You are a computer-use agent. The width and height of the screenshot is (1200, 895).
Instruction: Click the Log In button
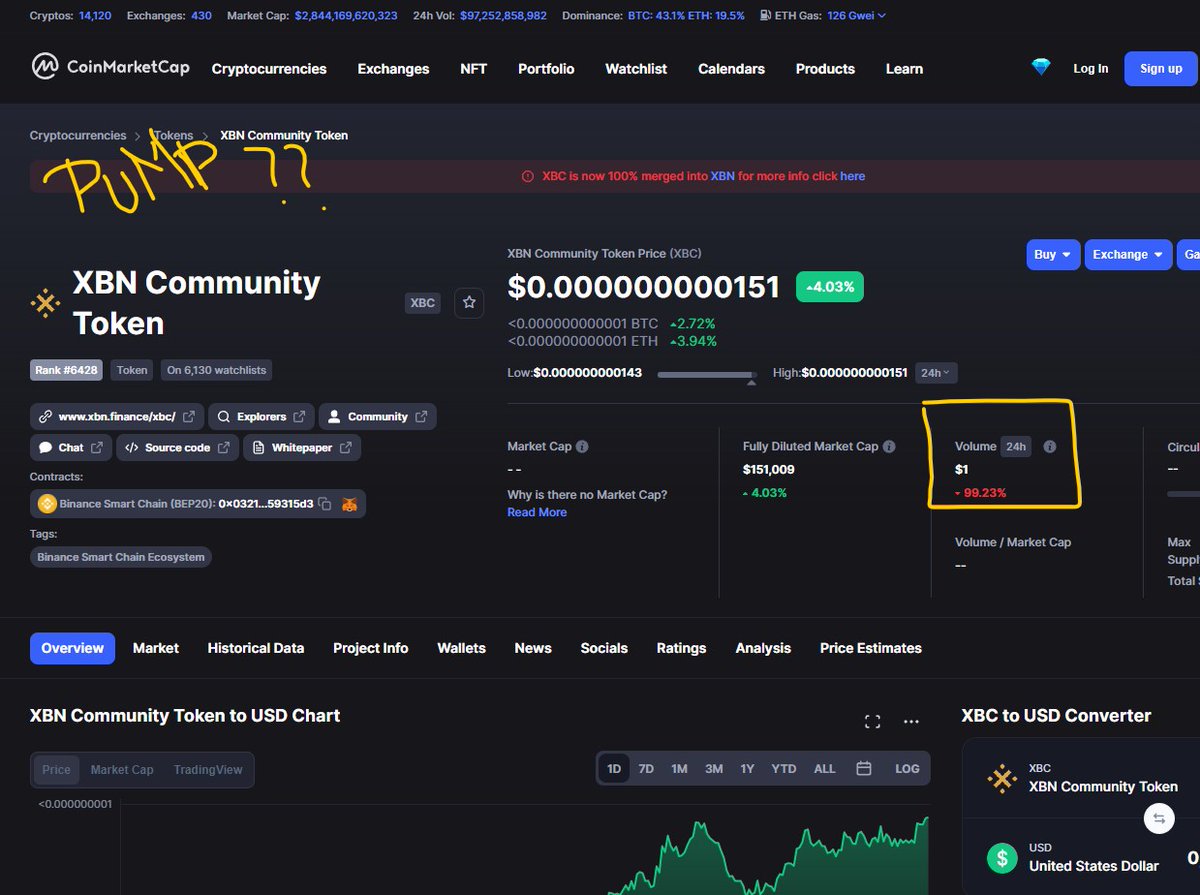point(1090,68)
